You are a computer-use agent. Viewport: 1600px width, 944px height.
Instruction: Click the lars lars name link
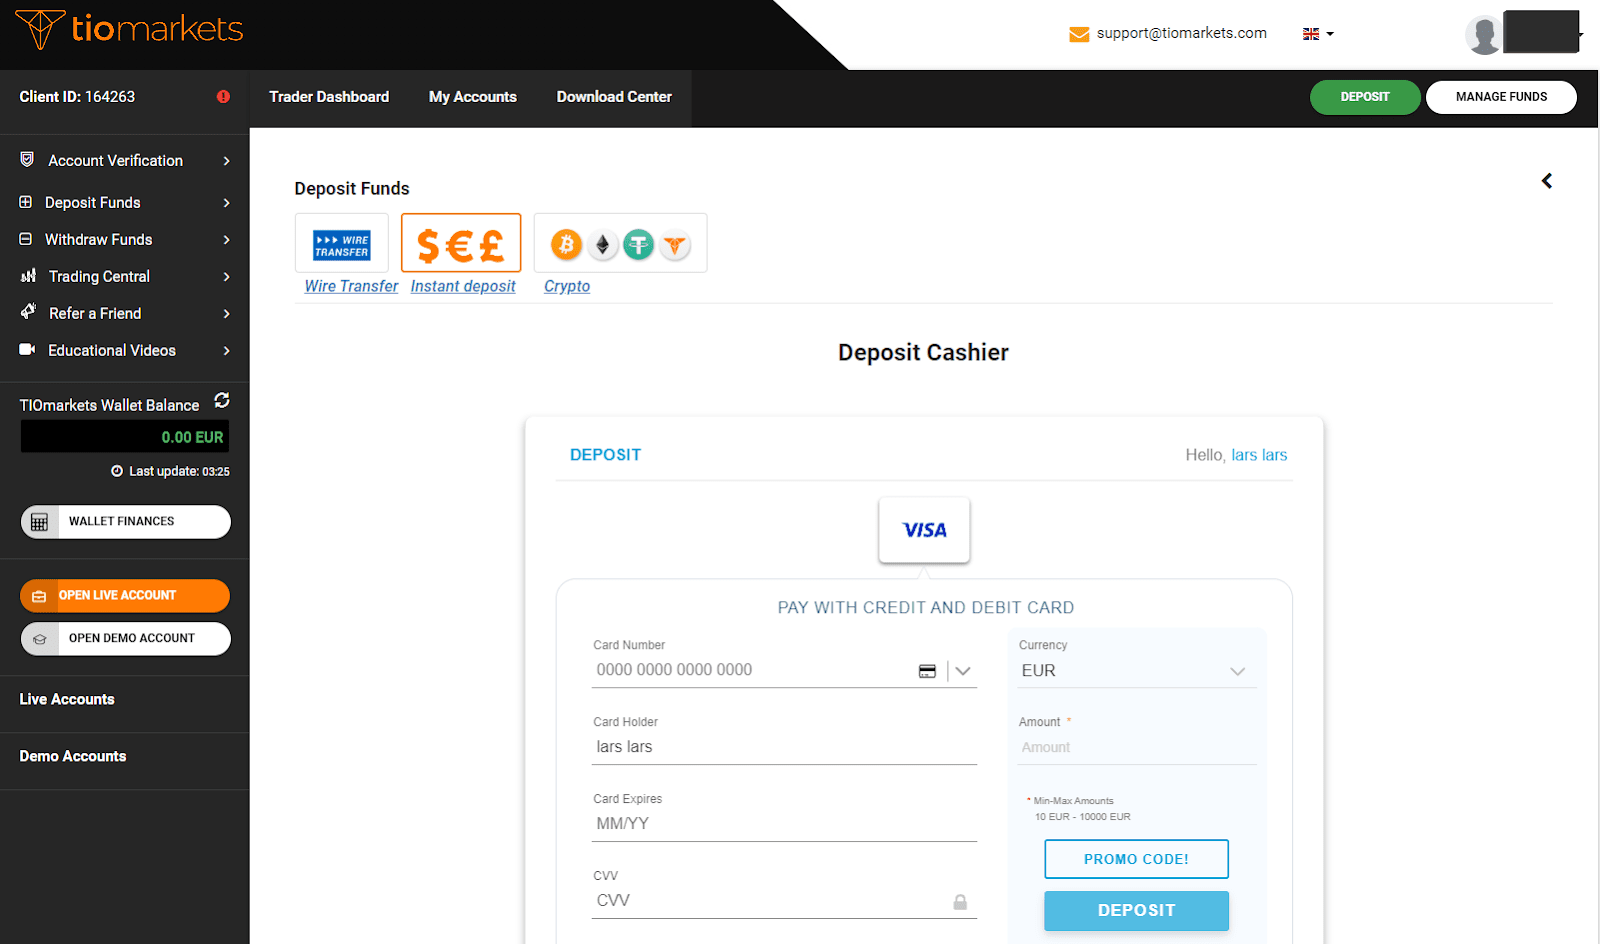1259,455
